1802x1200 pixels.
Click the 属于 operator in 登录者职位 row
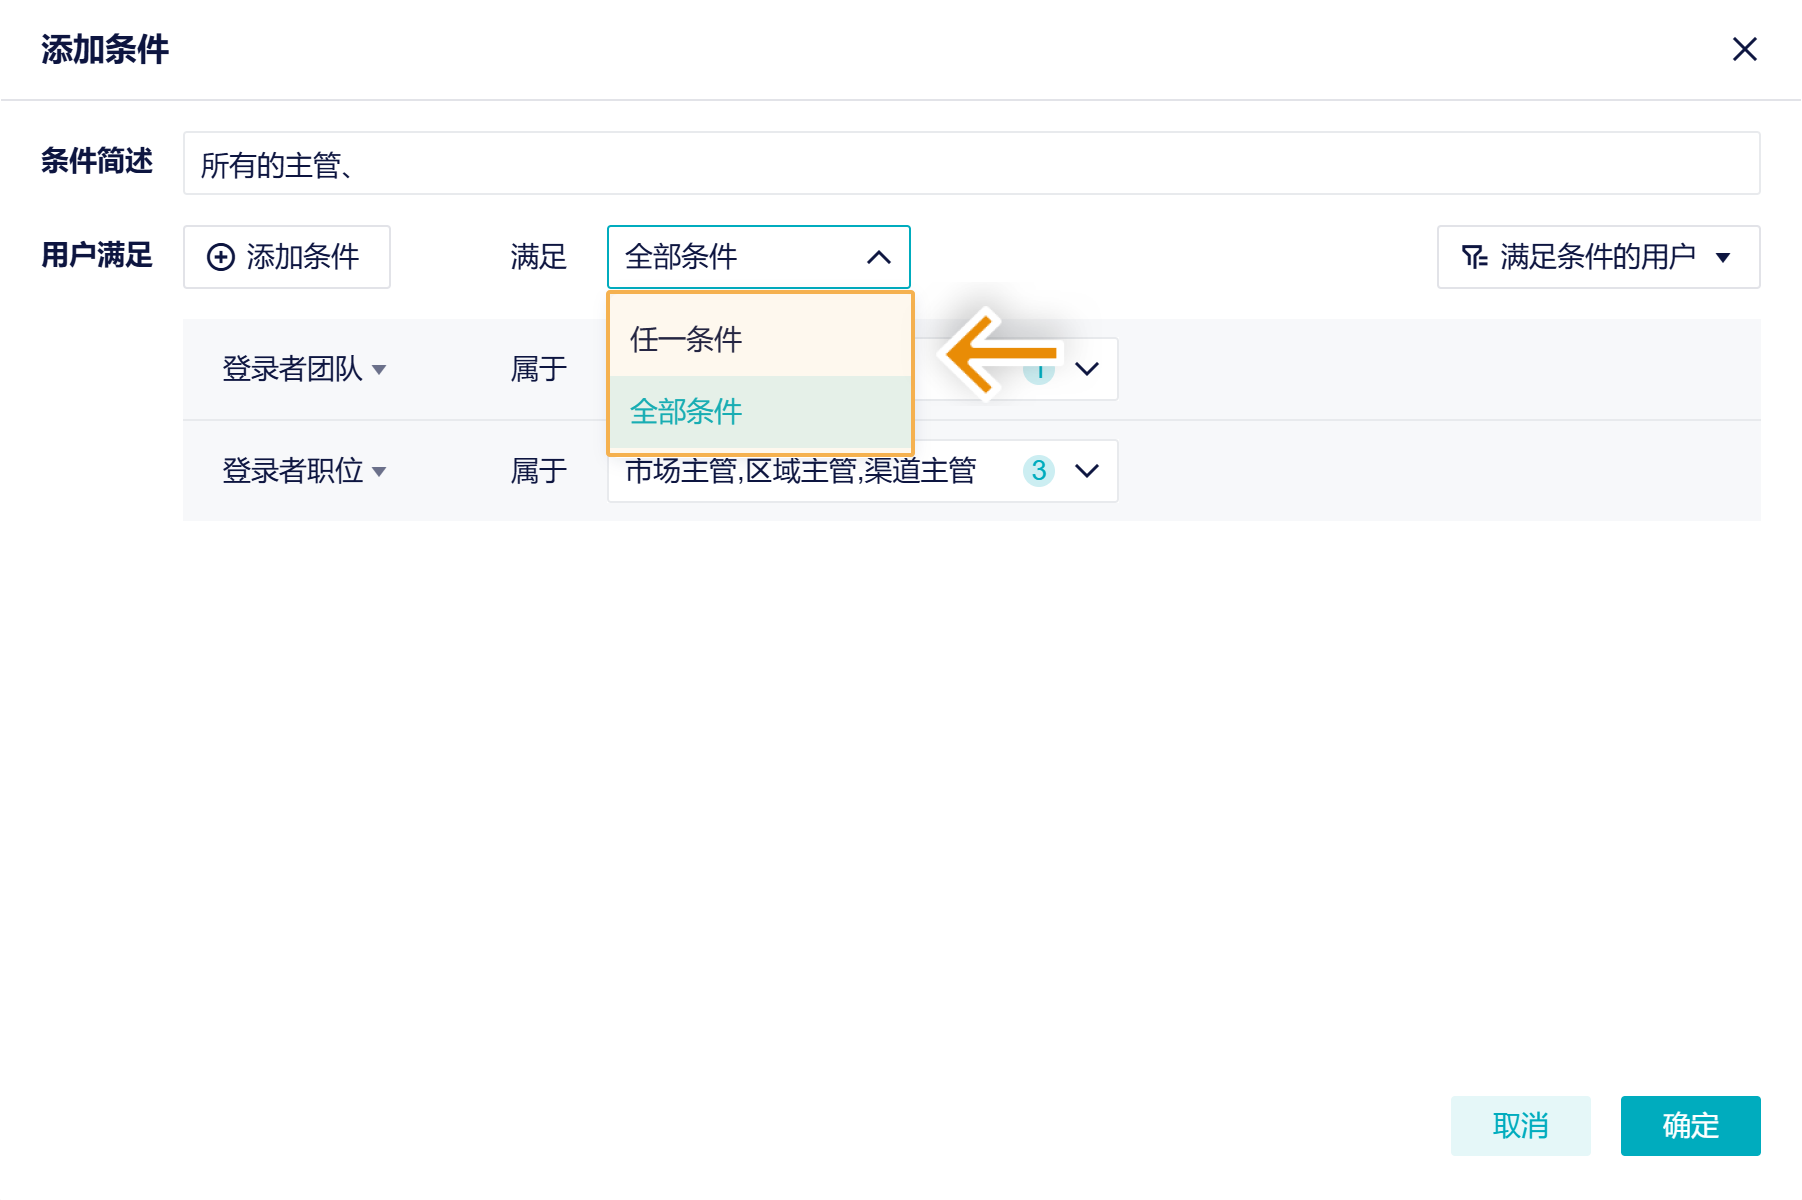pos(539,471)
